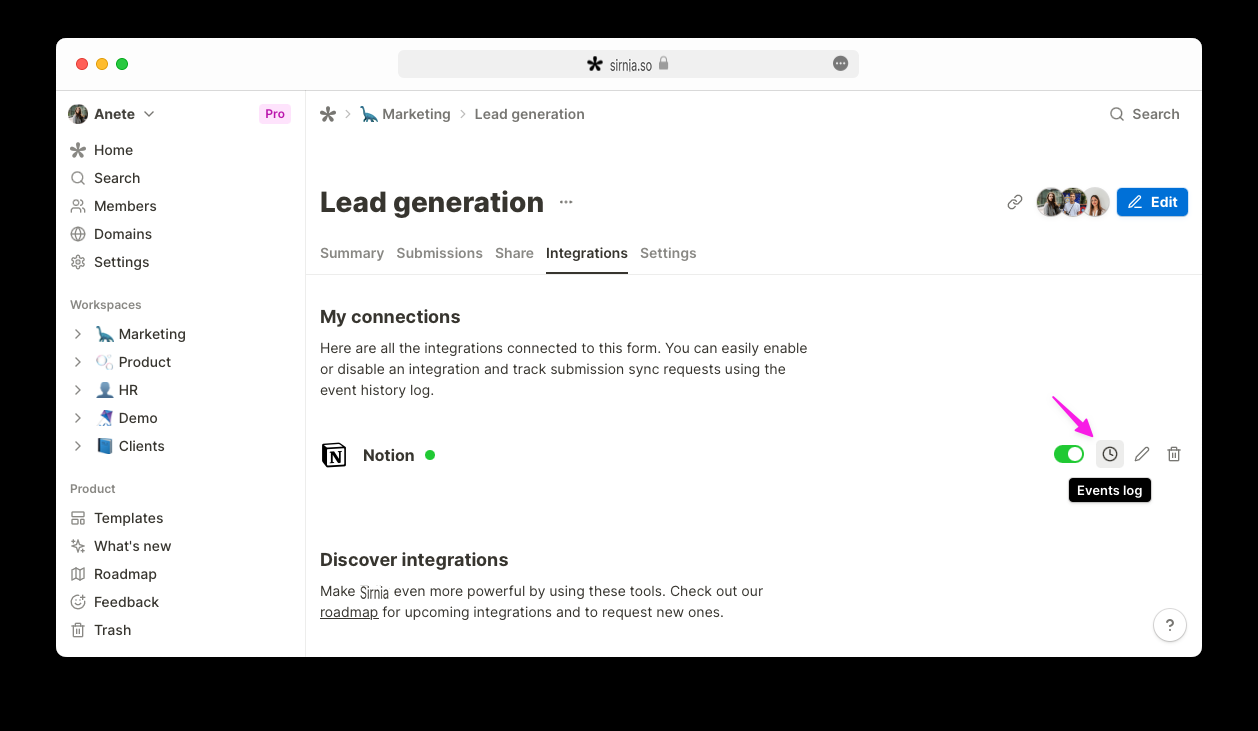Copy form link via chain icon
Image resolution: width=1258 pixels, height=731 pixels.
click(x=1015, y=202)
